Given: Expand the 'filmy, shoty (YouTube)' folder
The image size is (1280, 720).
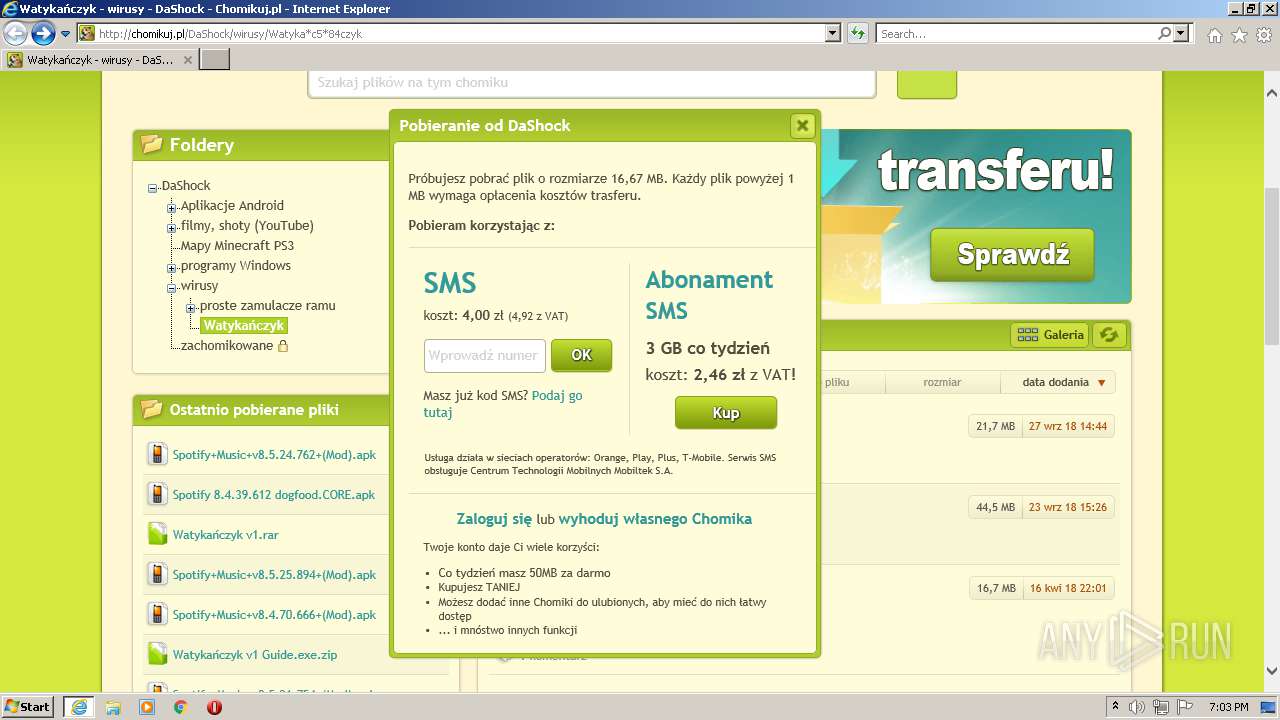Looking at the screenshot, I should pos(172,227).
